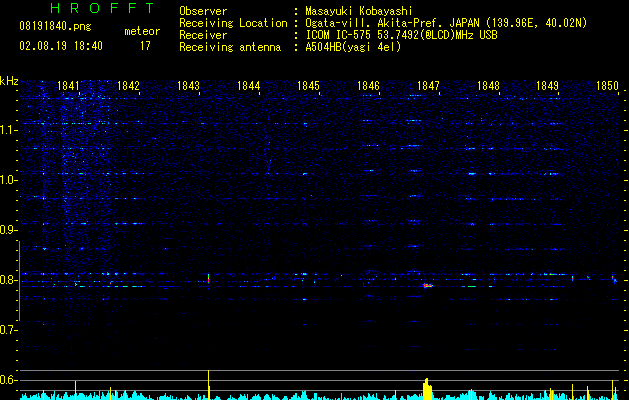Screen dimensions: 629x400
Task: Click the Receiving antenna field label
Action: 230,47
